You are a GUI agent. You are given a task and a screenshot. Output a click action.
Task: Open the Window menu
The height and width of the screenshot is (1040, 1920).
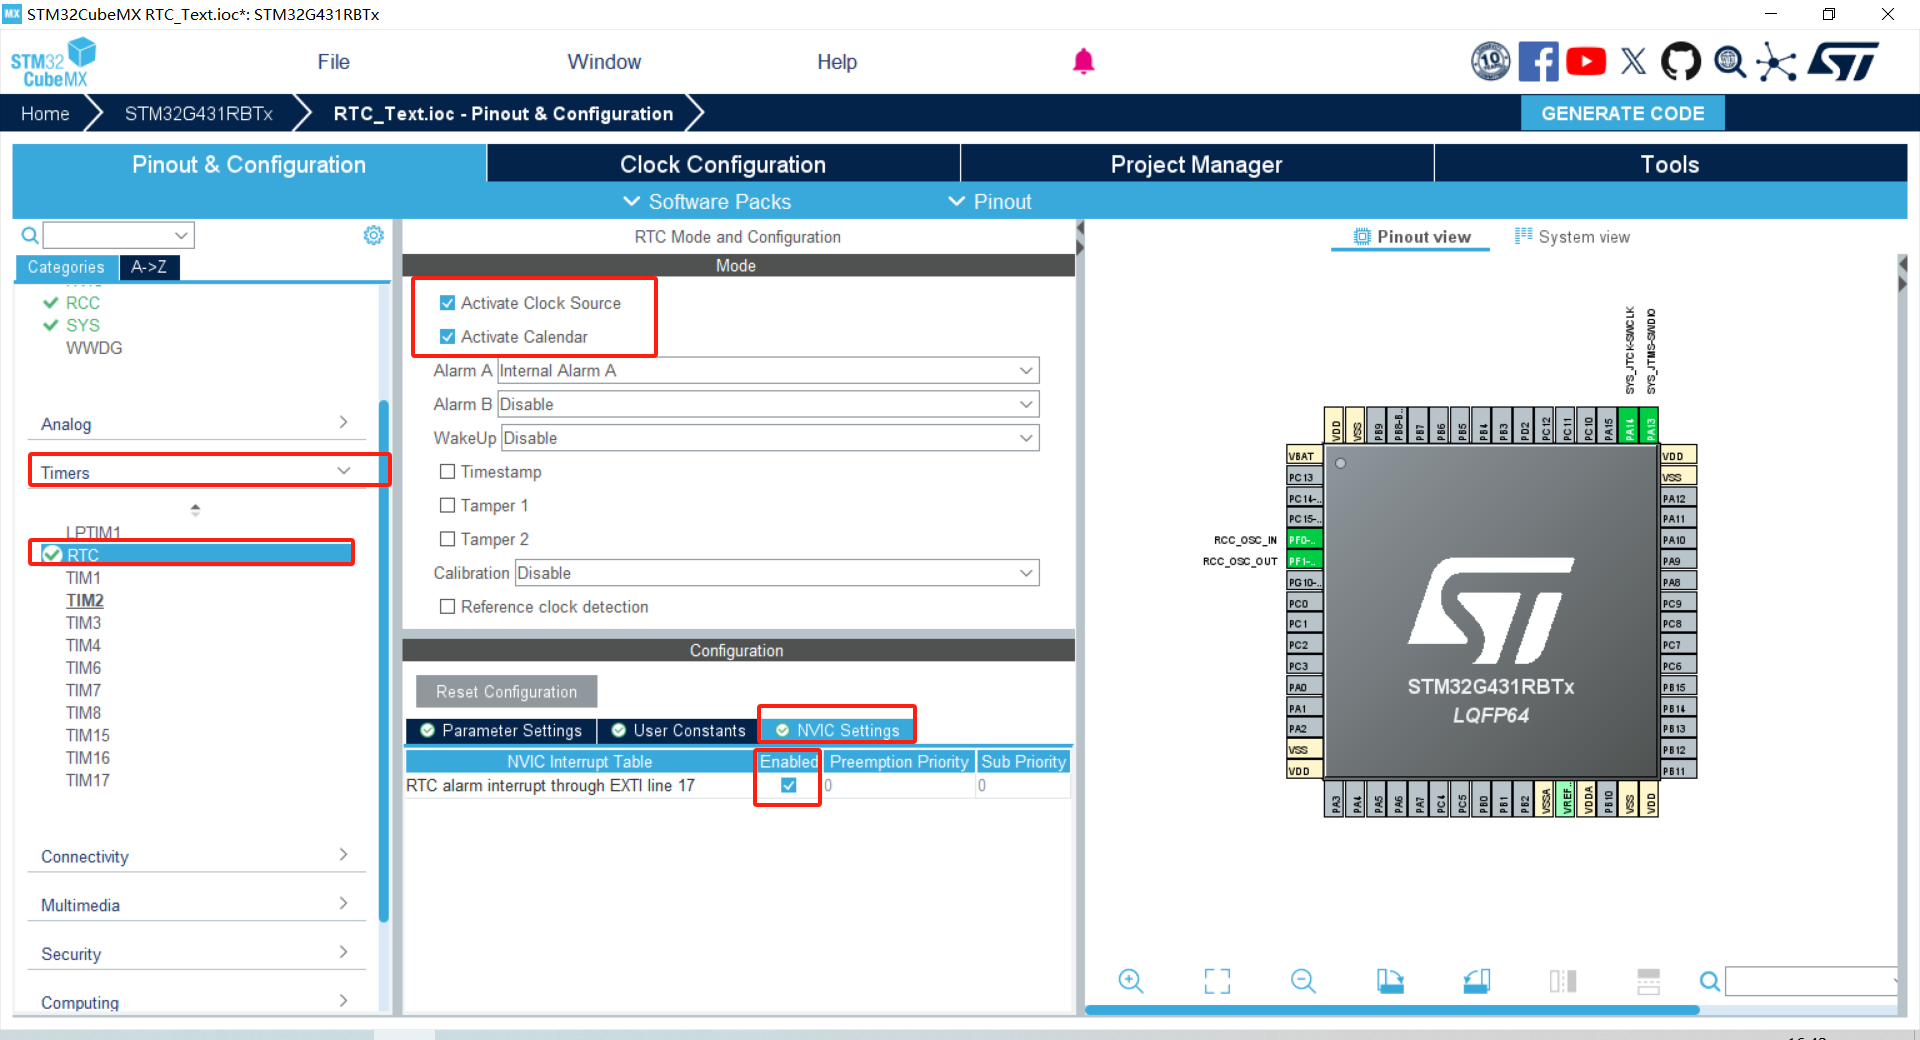pyautogui.click(x=604, y=62)
